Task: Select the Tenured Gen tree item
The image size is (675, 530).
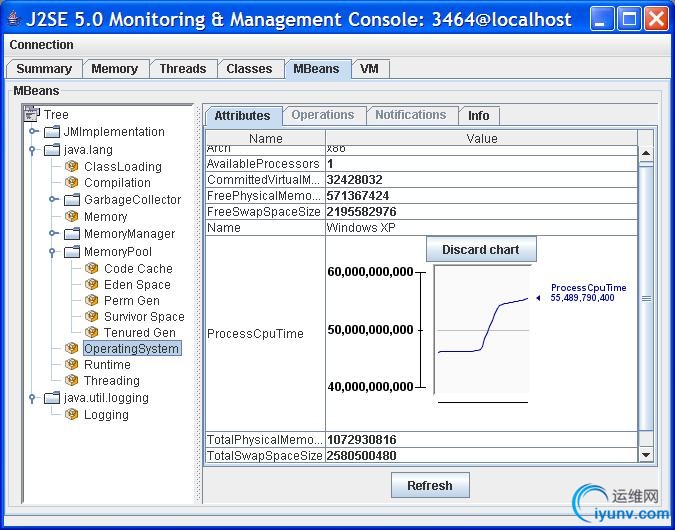Action: click(x=140, y=333)
